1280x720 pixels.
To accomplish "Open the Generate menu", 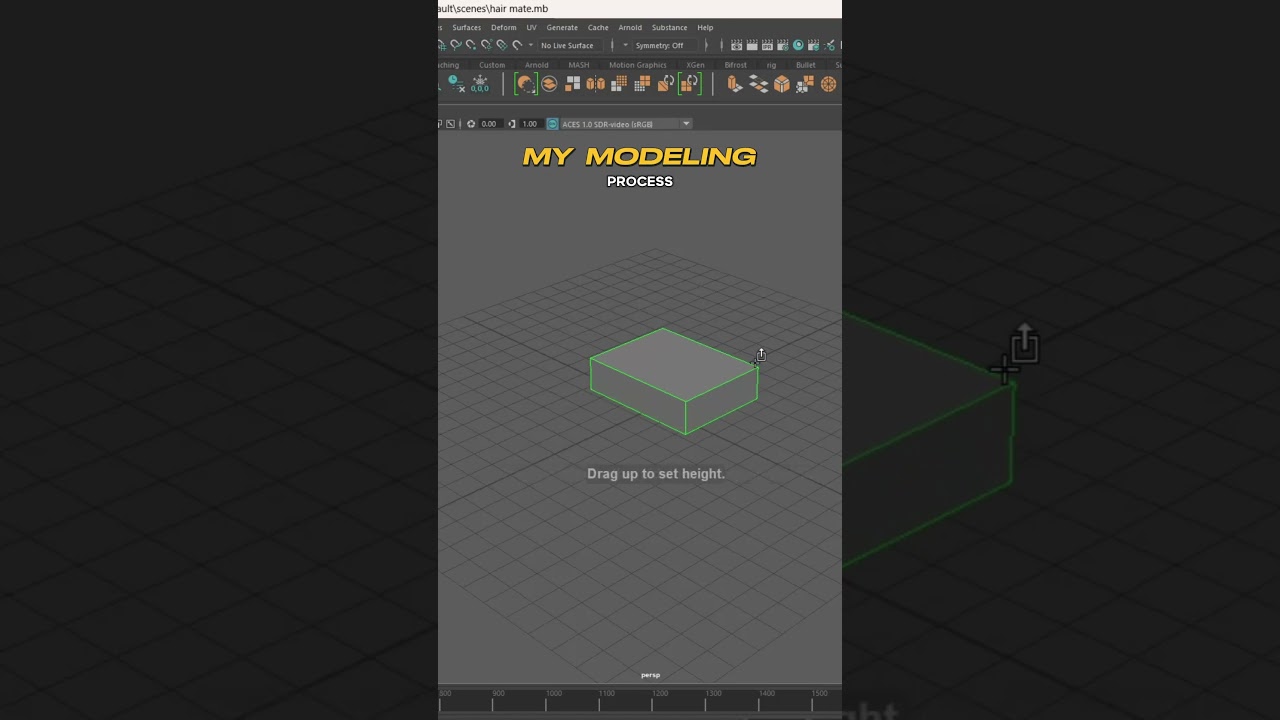I will [x=562, y=28].
